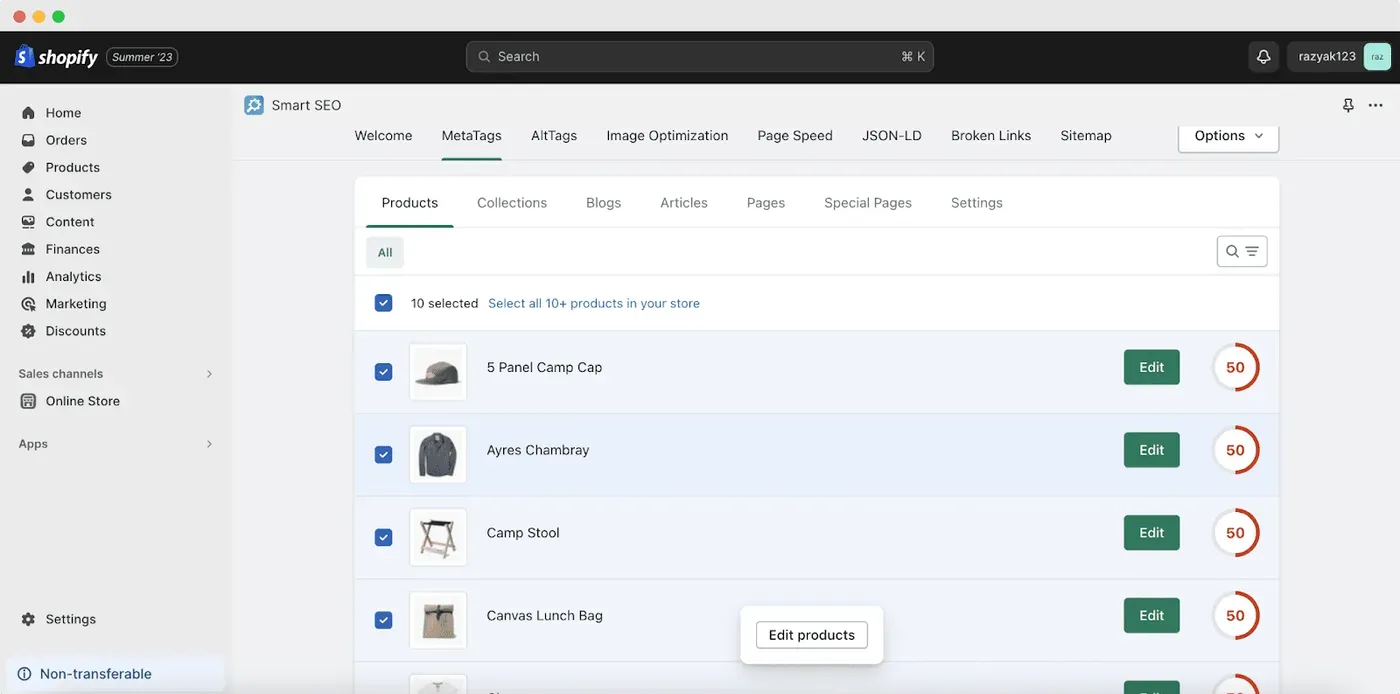Switch to the Collections sub-tab
The height and width of the screenshot is (694, 1400).
(x=512, y=203)
